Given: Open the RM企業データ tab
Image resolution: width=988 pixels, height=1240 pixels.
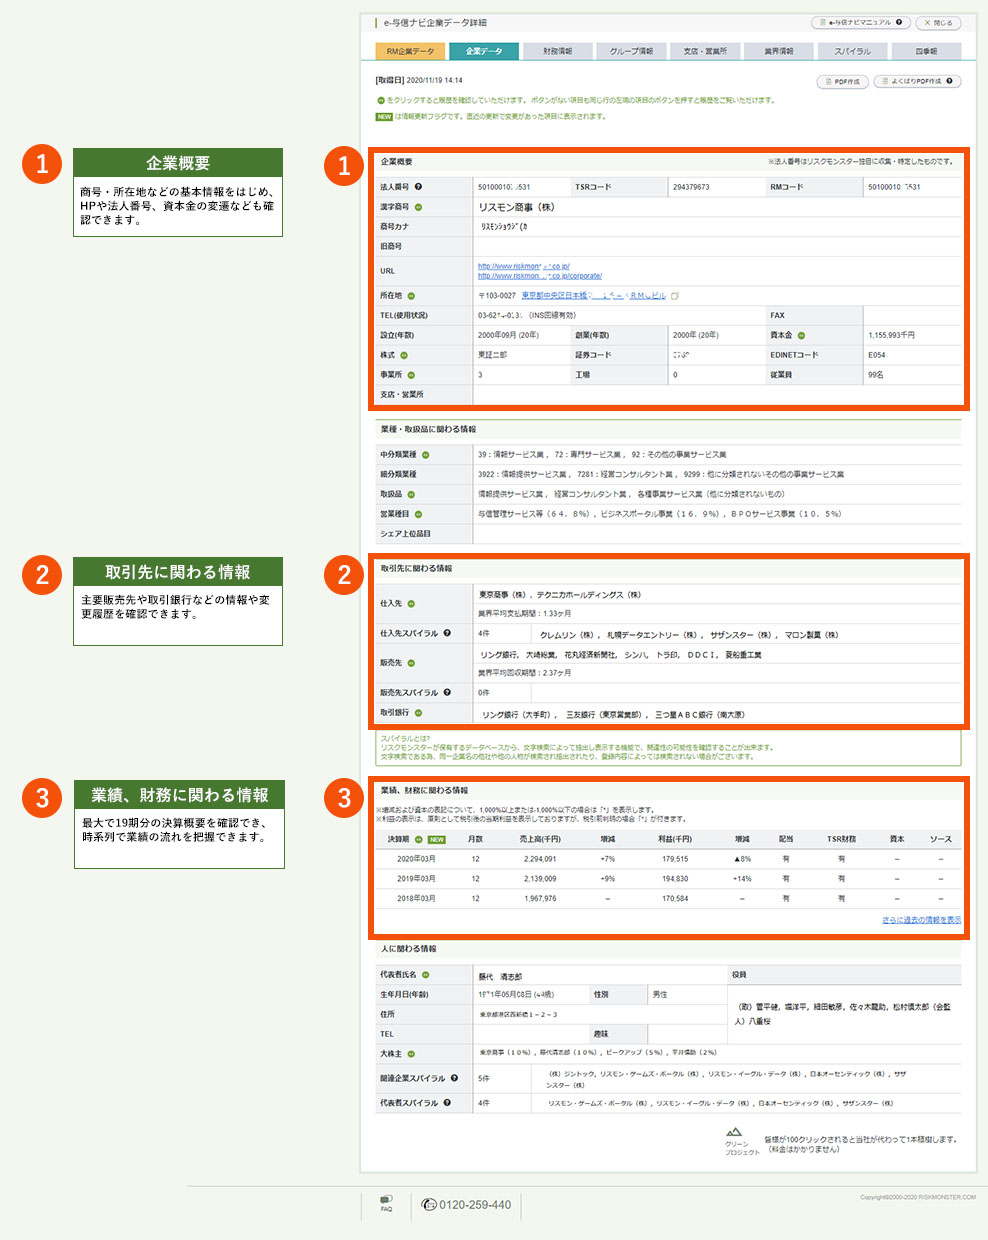Looking at the screenshot, I should (410, 51).
